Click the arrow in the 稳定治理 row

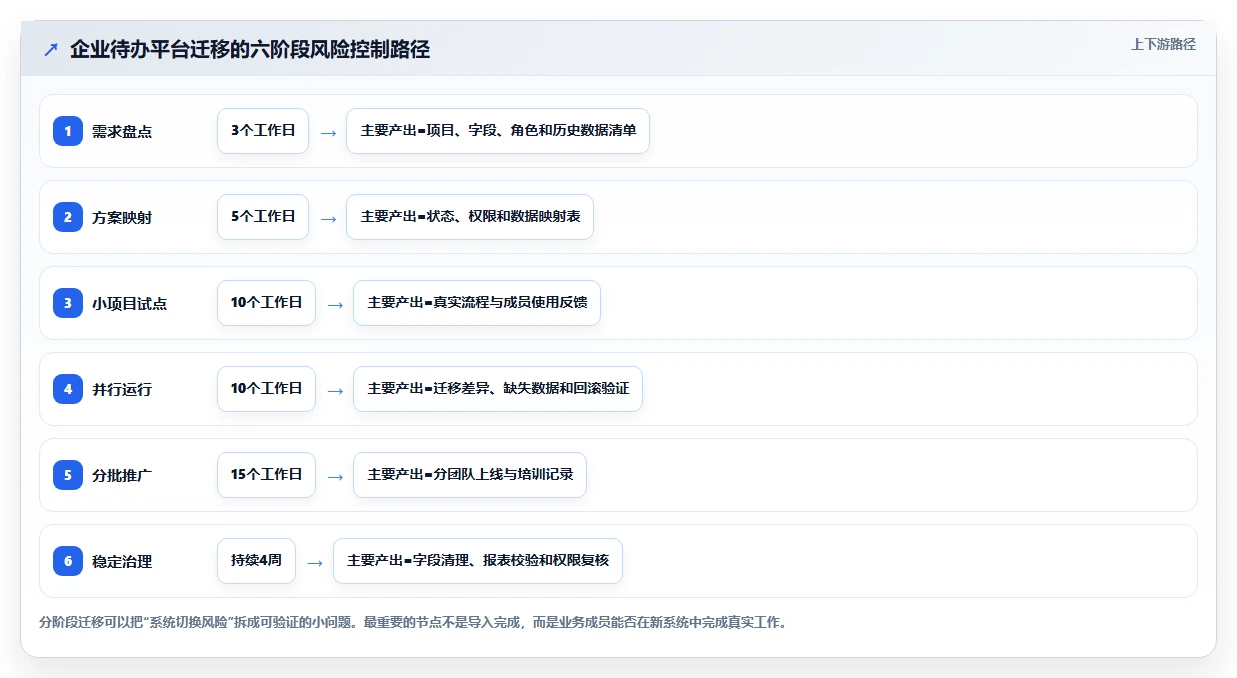click(315, 562)
